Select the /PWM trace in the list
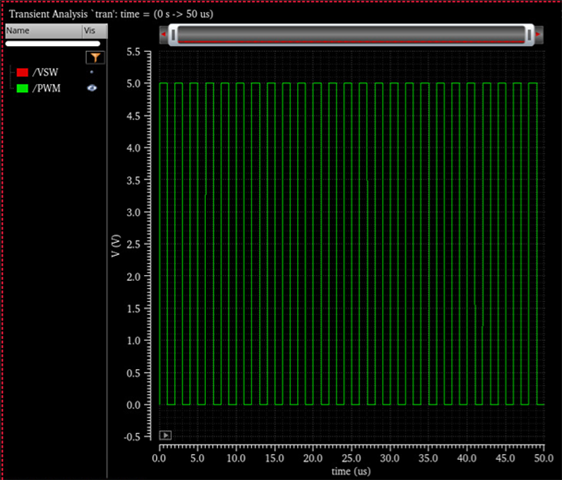 tap(47, 88)
